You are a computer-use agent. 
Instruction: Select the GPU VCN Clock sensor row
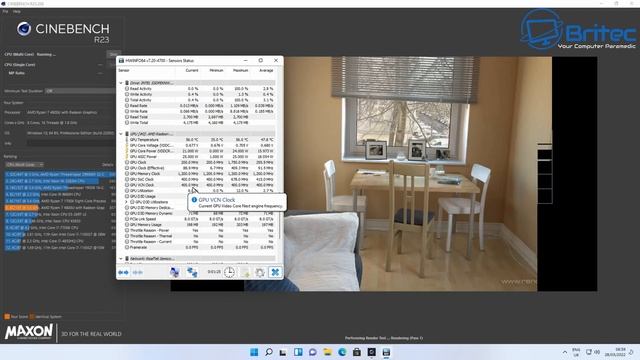coord(199,185)
